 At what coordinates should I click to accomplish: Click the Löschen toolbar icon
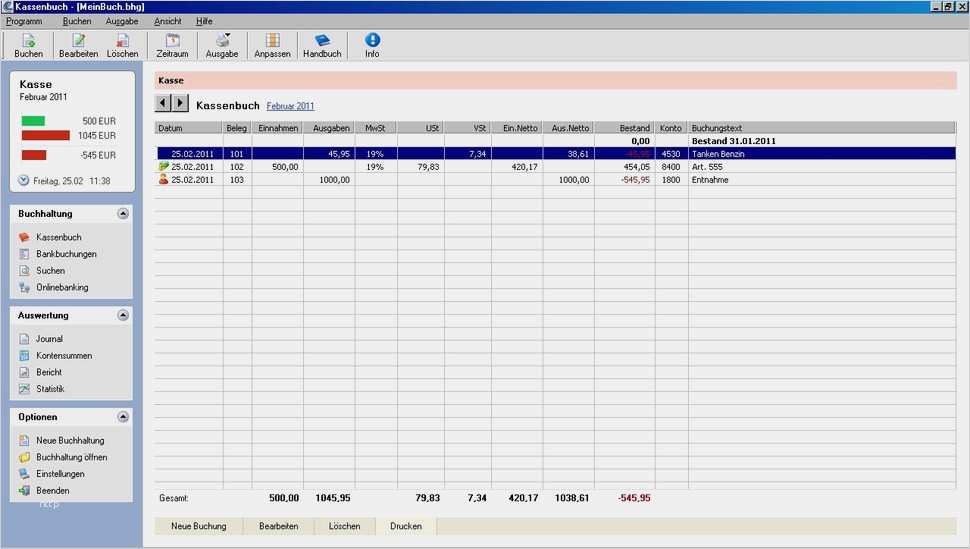122,41
